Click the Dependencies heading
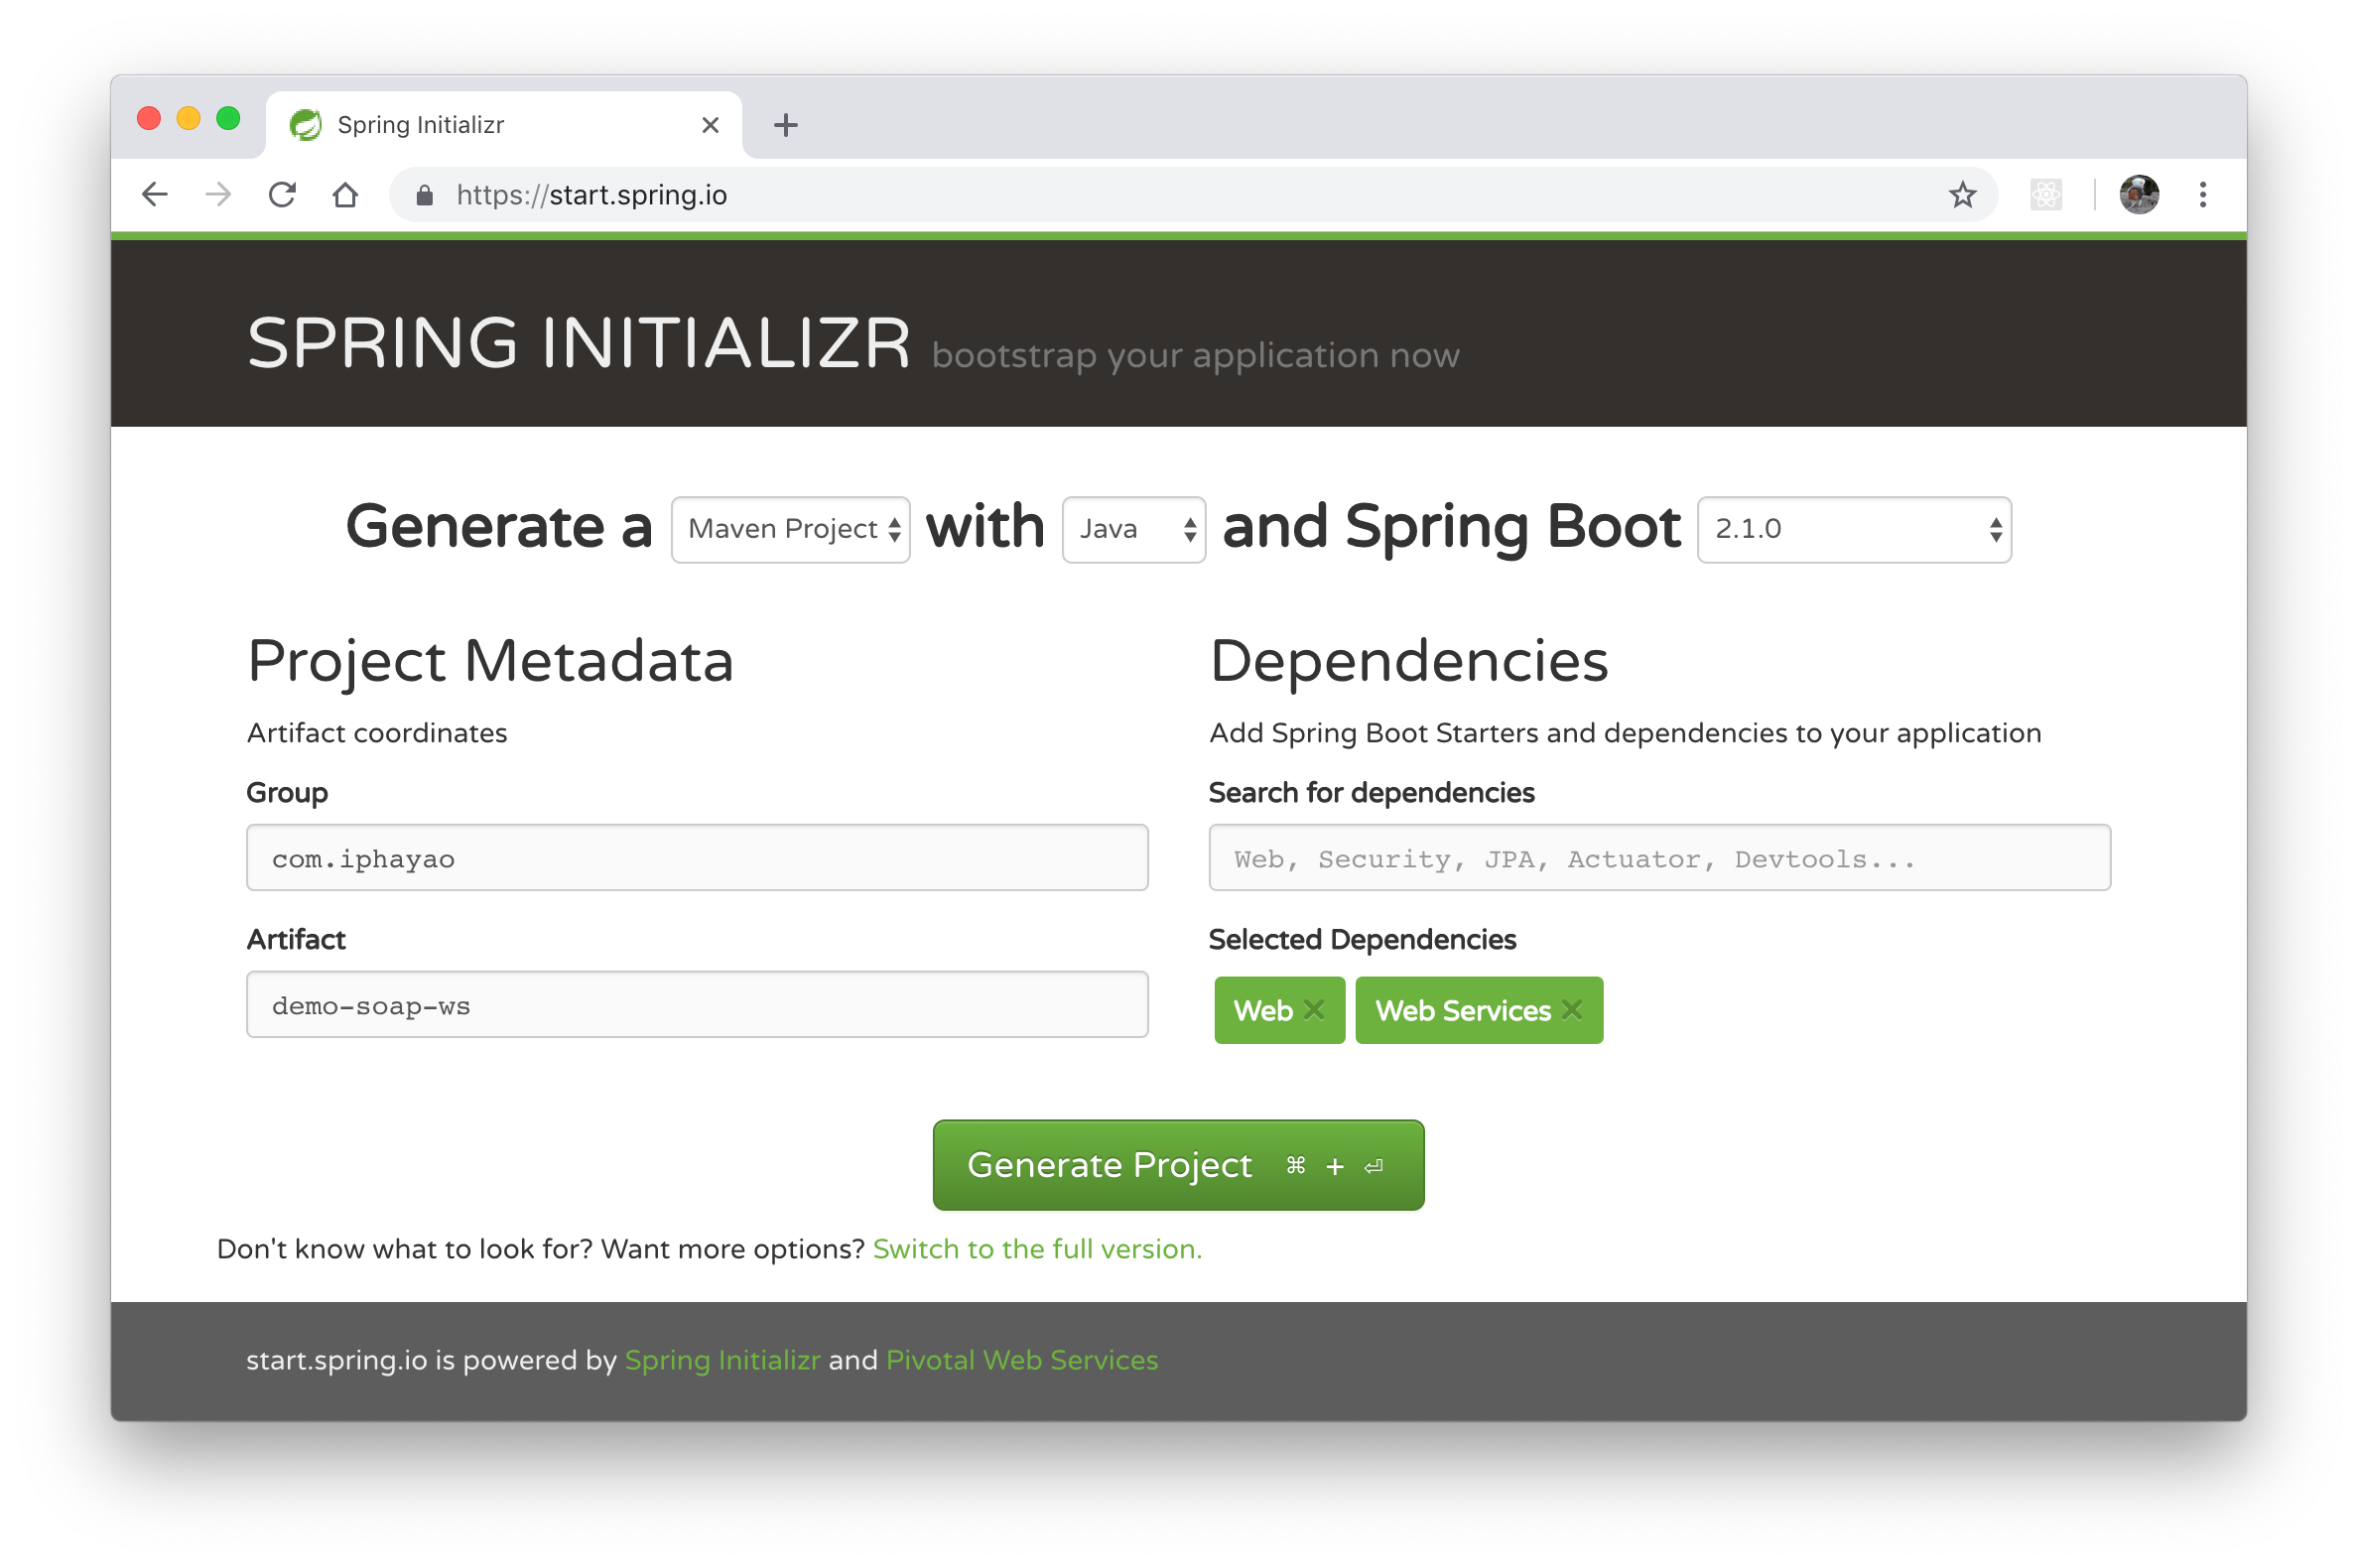This screenshot has height=1568, width=2358. point(1408,661)
